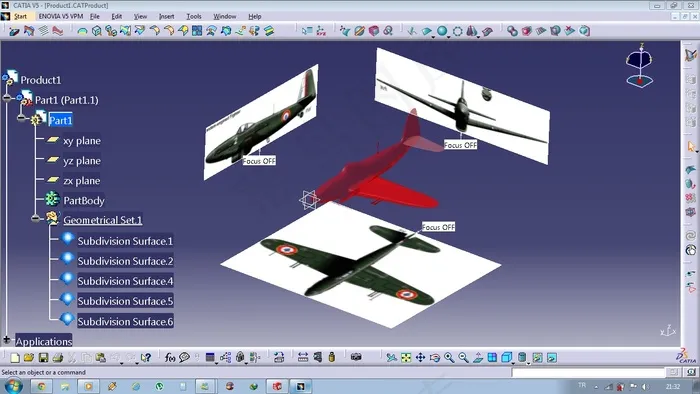
Task: Toggle Focus OFF label on bottom image
Action: point(438,227)
